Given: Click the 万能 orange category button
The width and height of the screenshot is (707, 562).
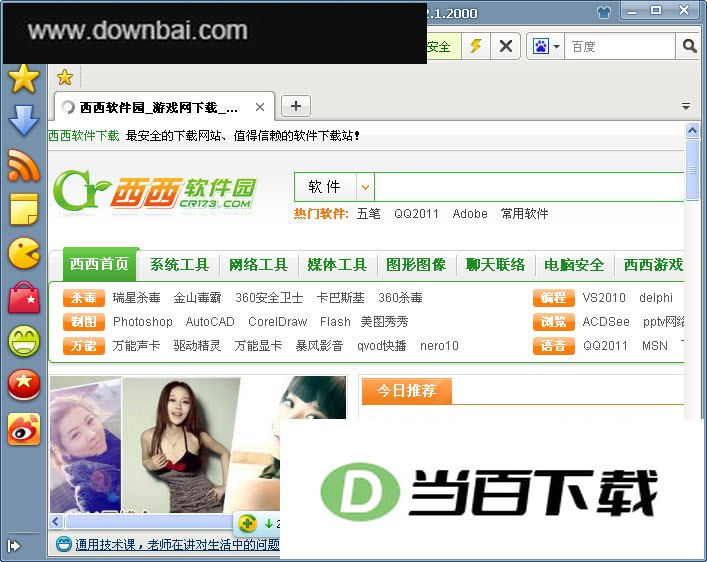Looking at the screenshot, I should point(83,345).
